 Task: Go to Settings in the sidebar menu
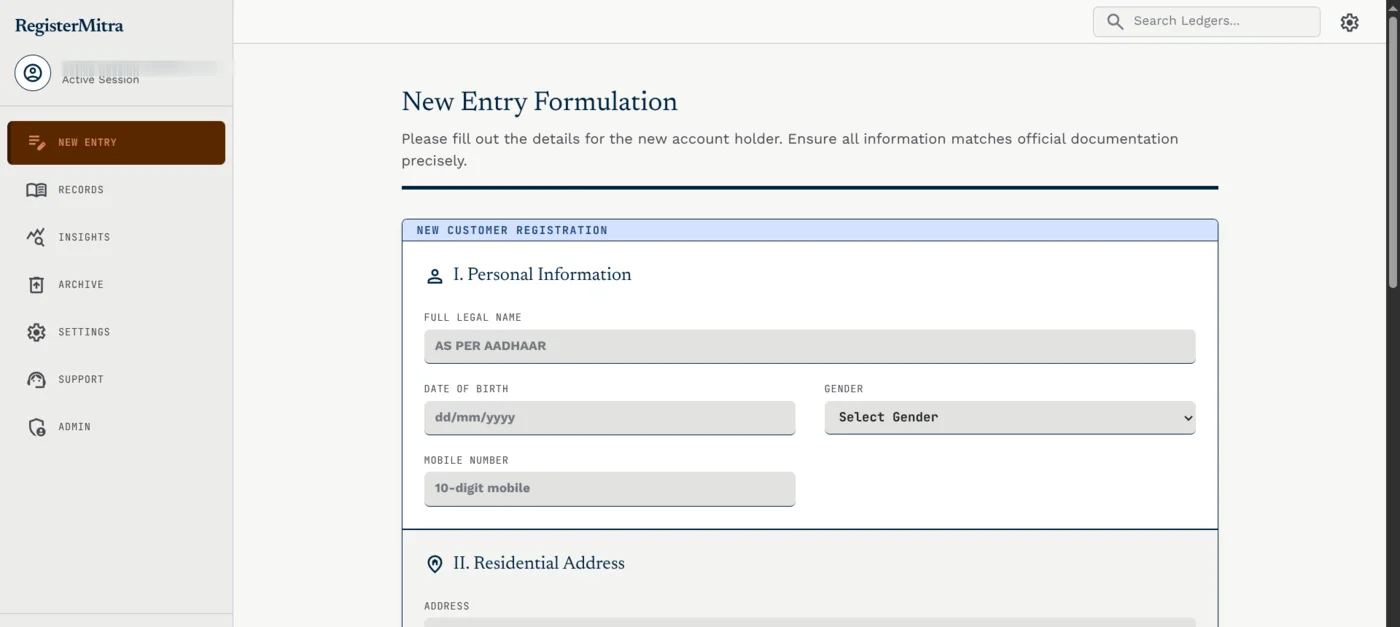coord(116,332)
